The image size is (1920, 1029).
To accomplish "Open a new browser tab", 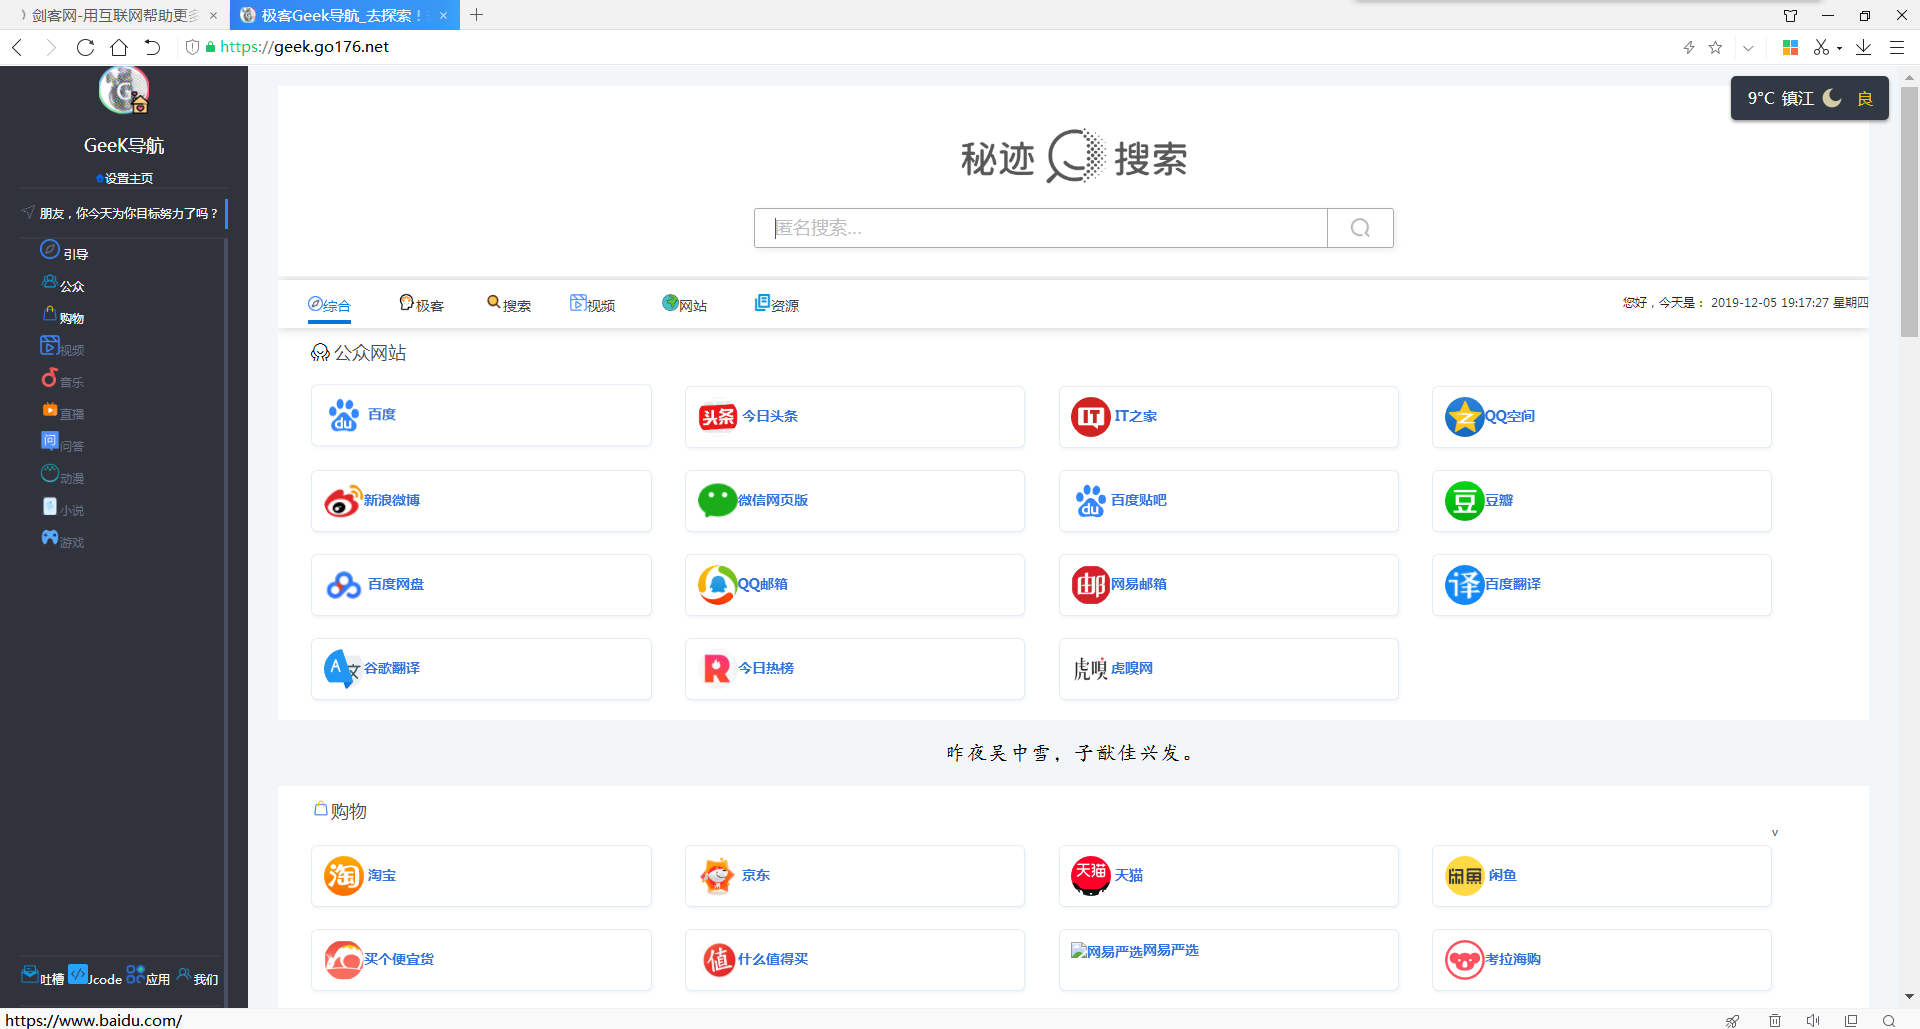I will (477, 15).
